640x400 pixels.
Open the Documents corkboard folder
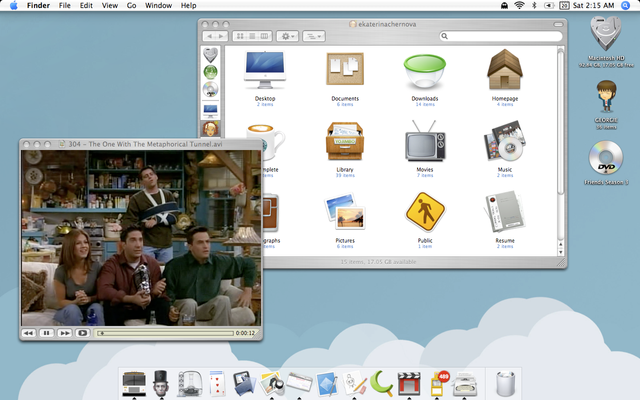(x=345, y=69)
